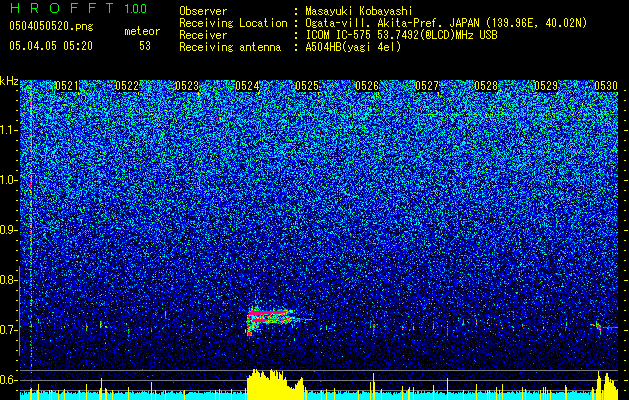Click the 0.8 kHz axis label

(8, 280)
